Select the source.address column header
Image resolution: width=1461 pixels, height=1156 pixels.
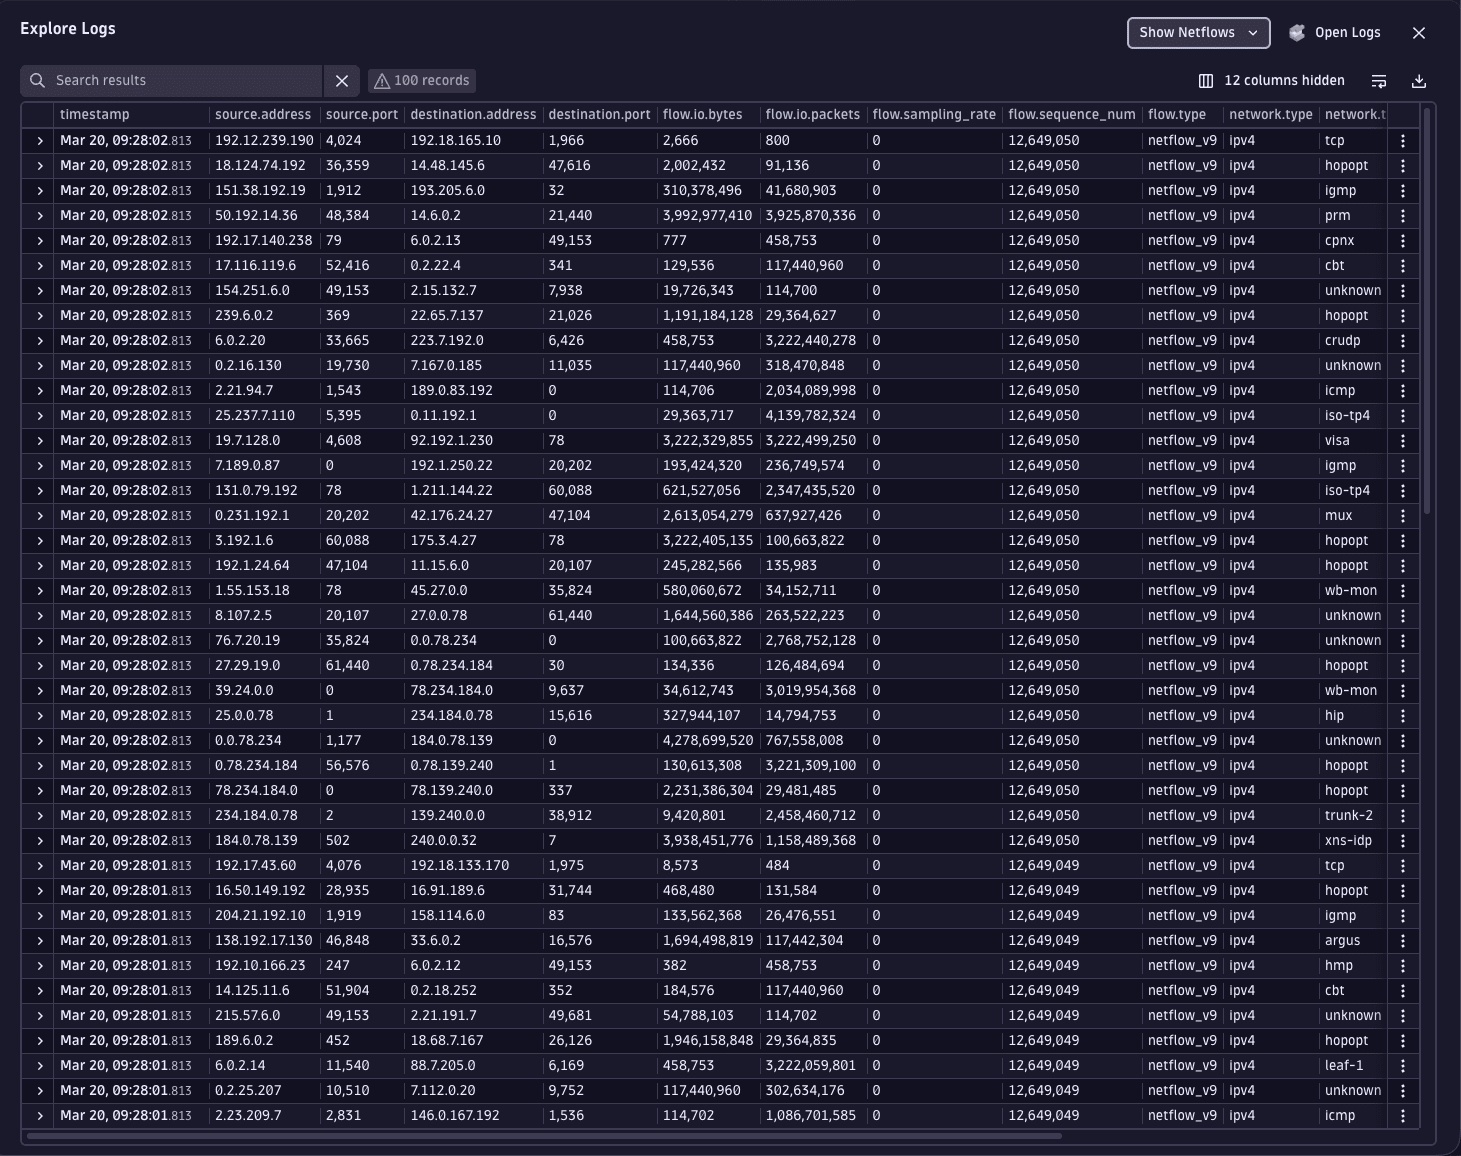263,114
